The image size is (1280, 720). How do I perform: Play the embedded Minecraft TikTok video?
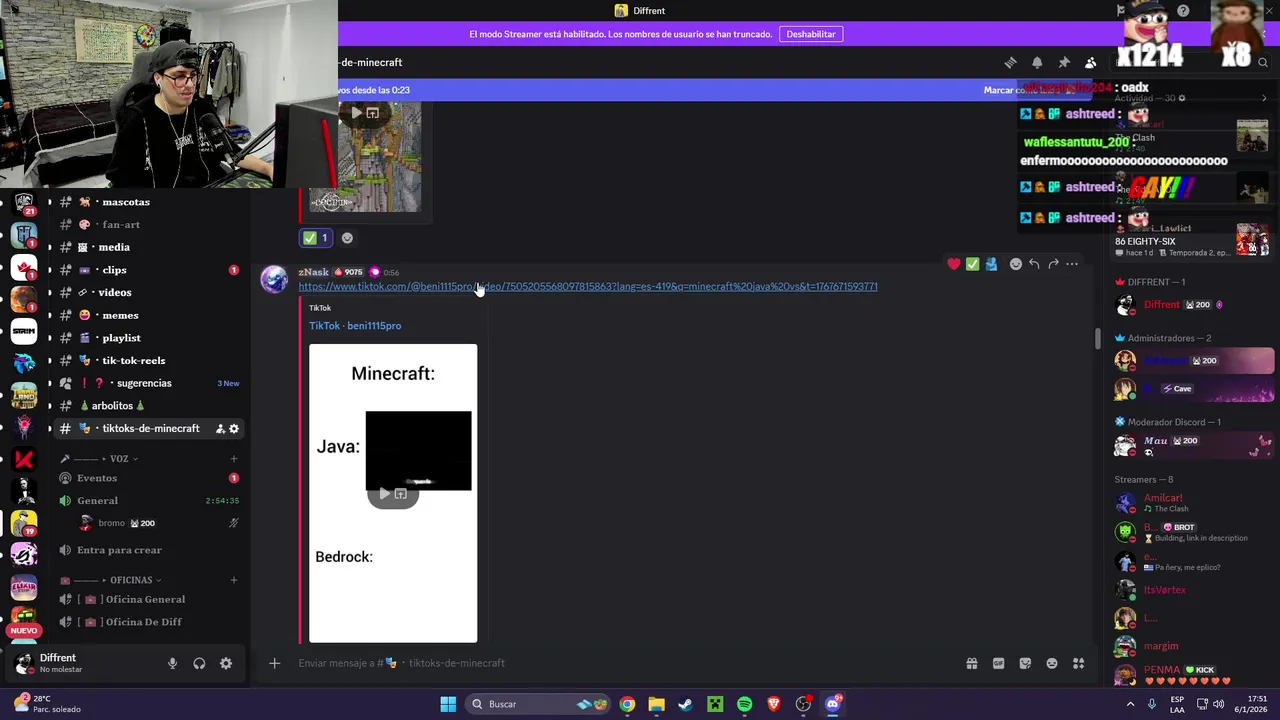point(384,494)
